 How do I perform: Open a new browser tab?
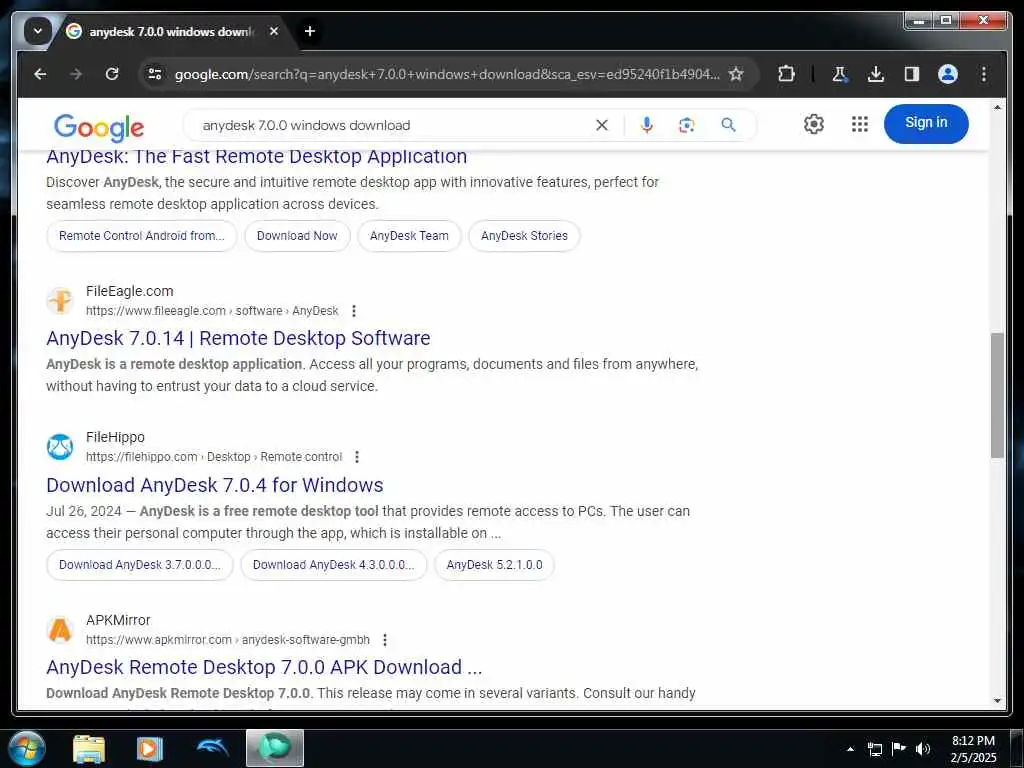click(x=310, y=31)
